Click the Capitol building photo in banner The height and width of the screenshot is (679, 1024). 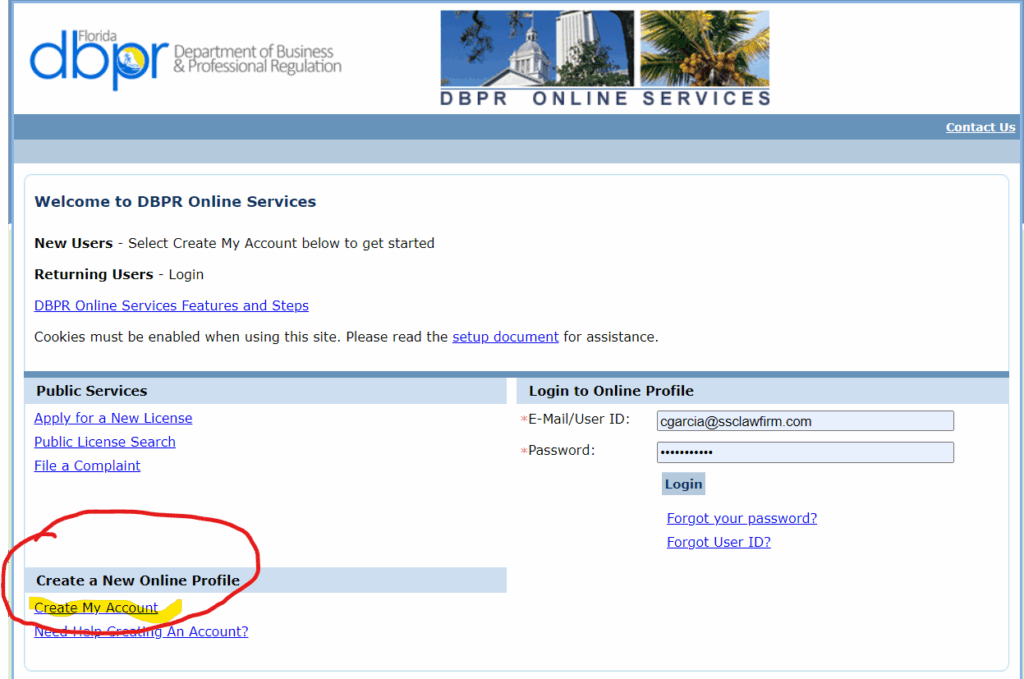click(x=537, y=48)
